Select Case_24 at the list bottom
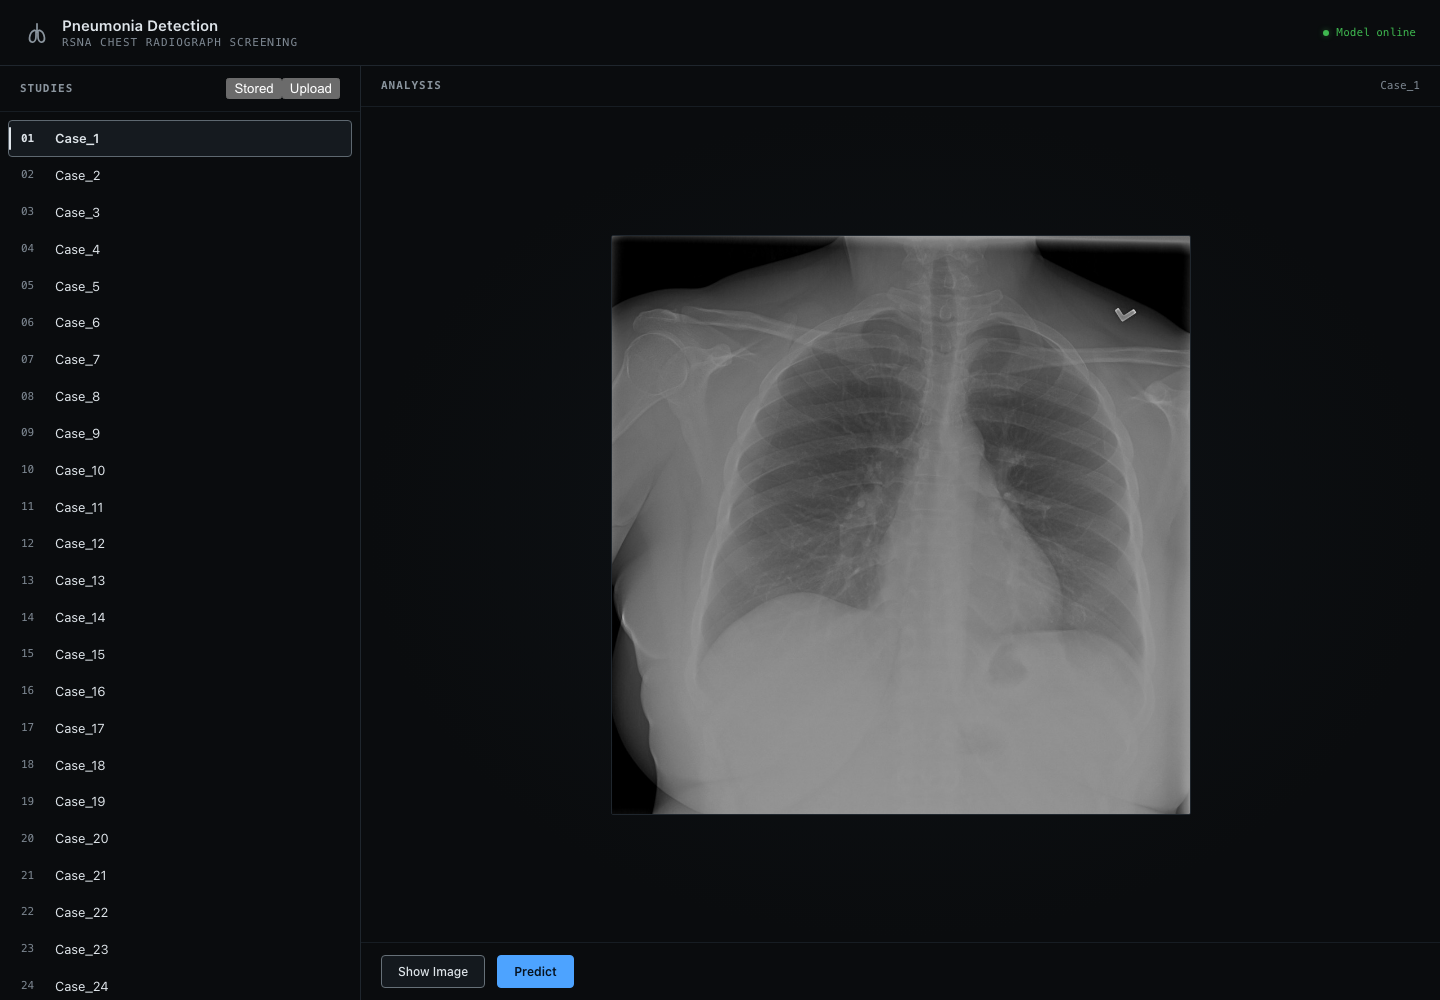 [180, 986]
